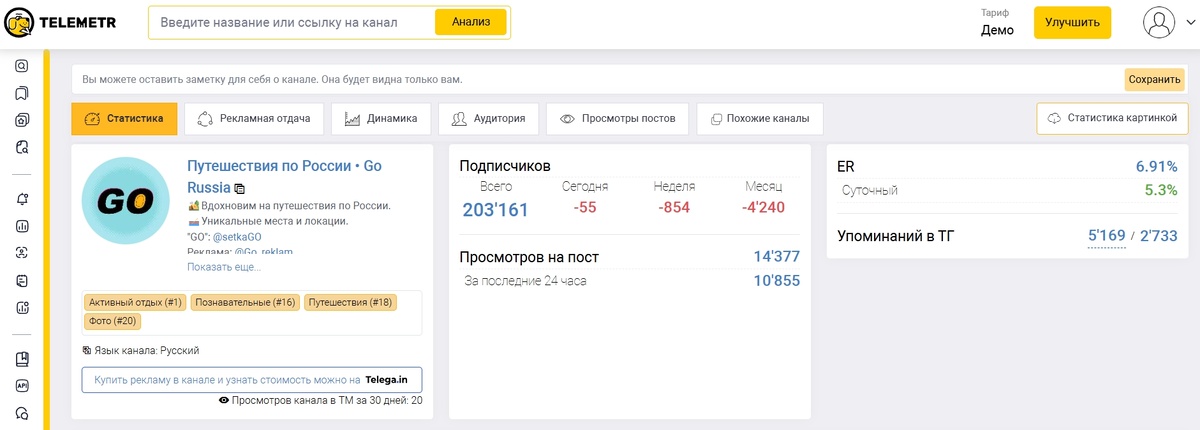Open the Похожие каналы tab

coord(760,118)
